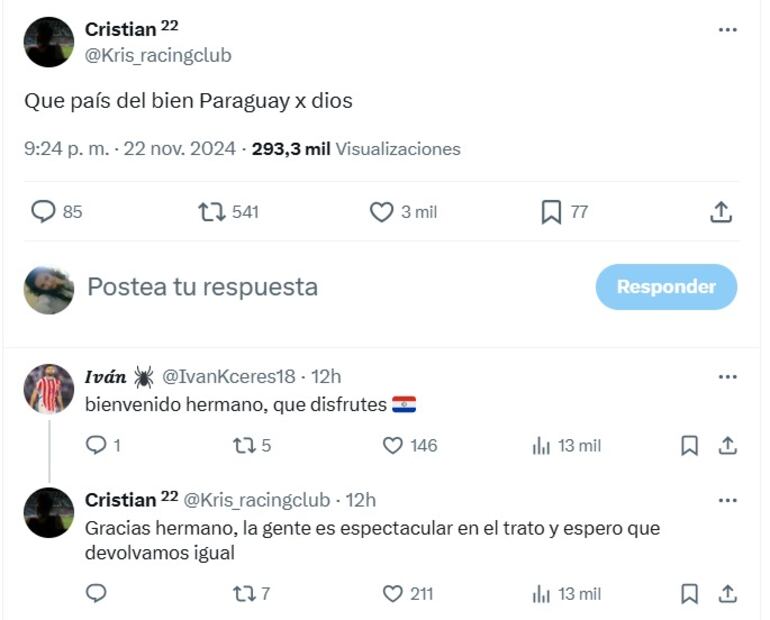Reply to the main Paraguay post
The height and width of the screenshot is (620, 770).
coord(44,212)
